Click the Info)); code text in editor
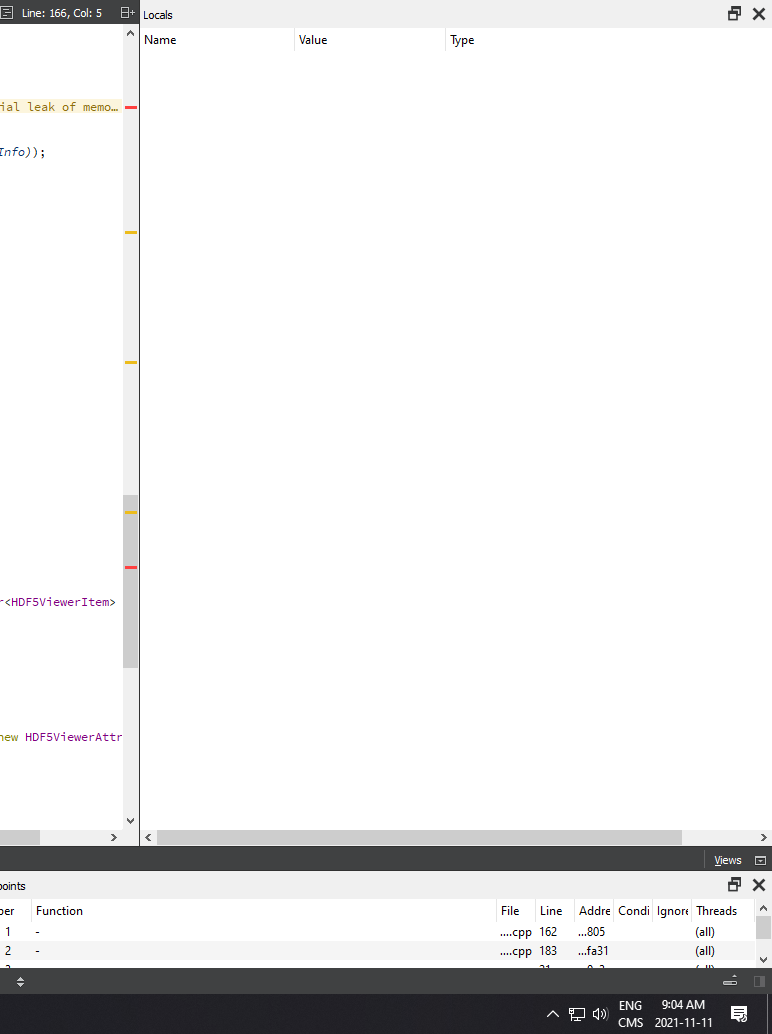772x1034 pixels. (x=22, y=152)
